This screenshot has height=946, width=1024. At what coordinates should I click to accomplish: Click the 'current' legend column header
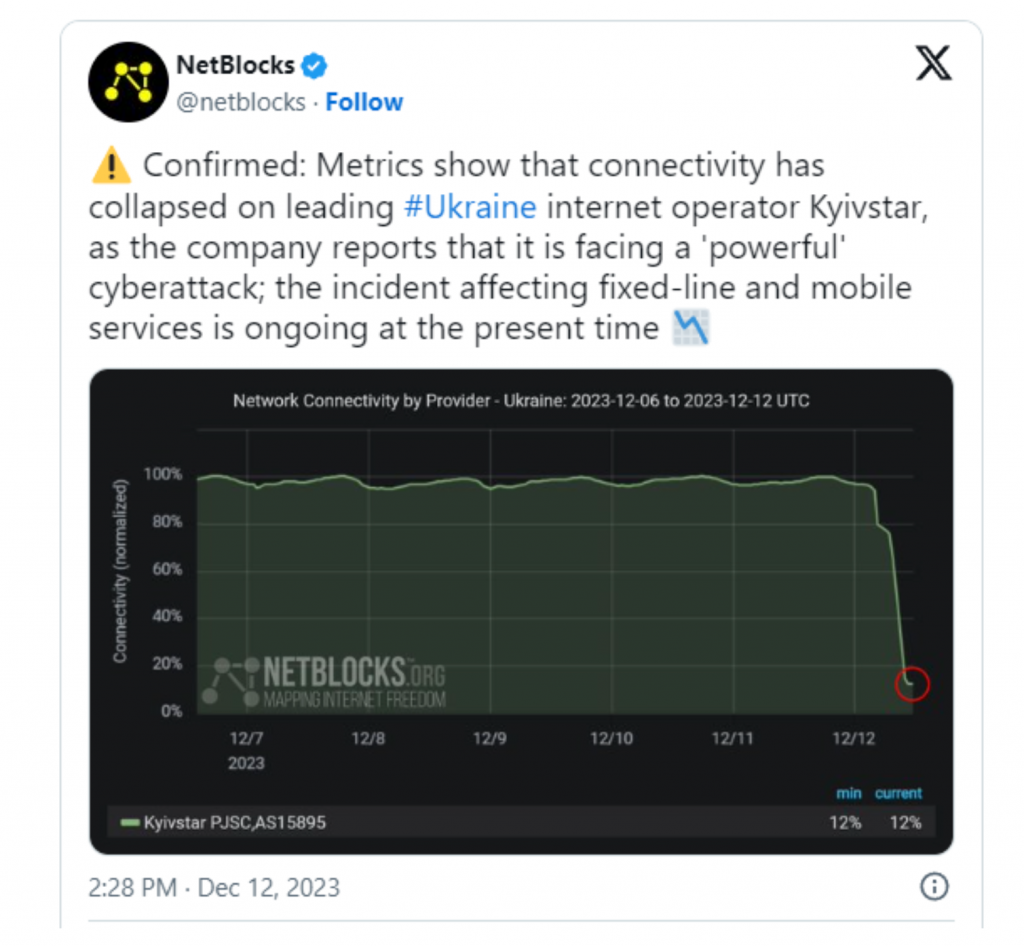[898, 793]
